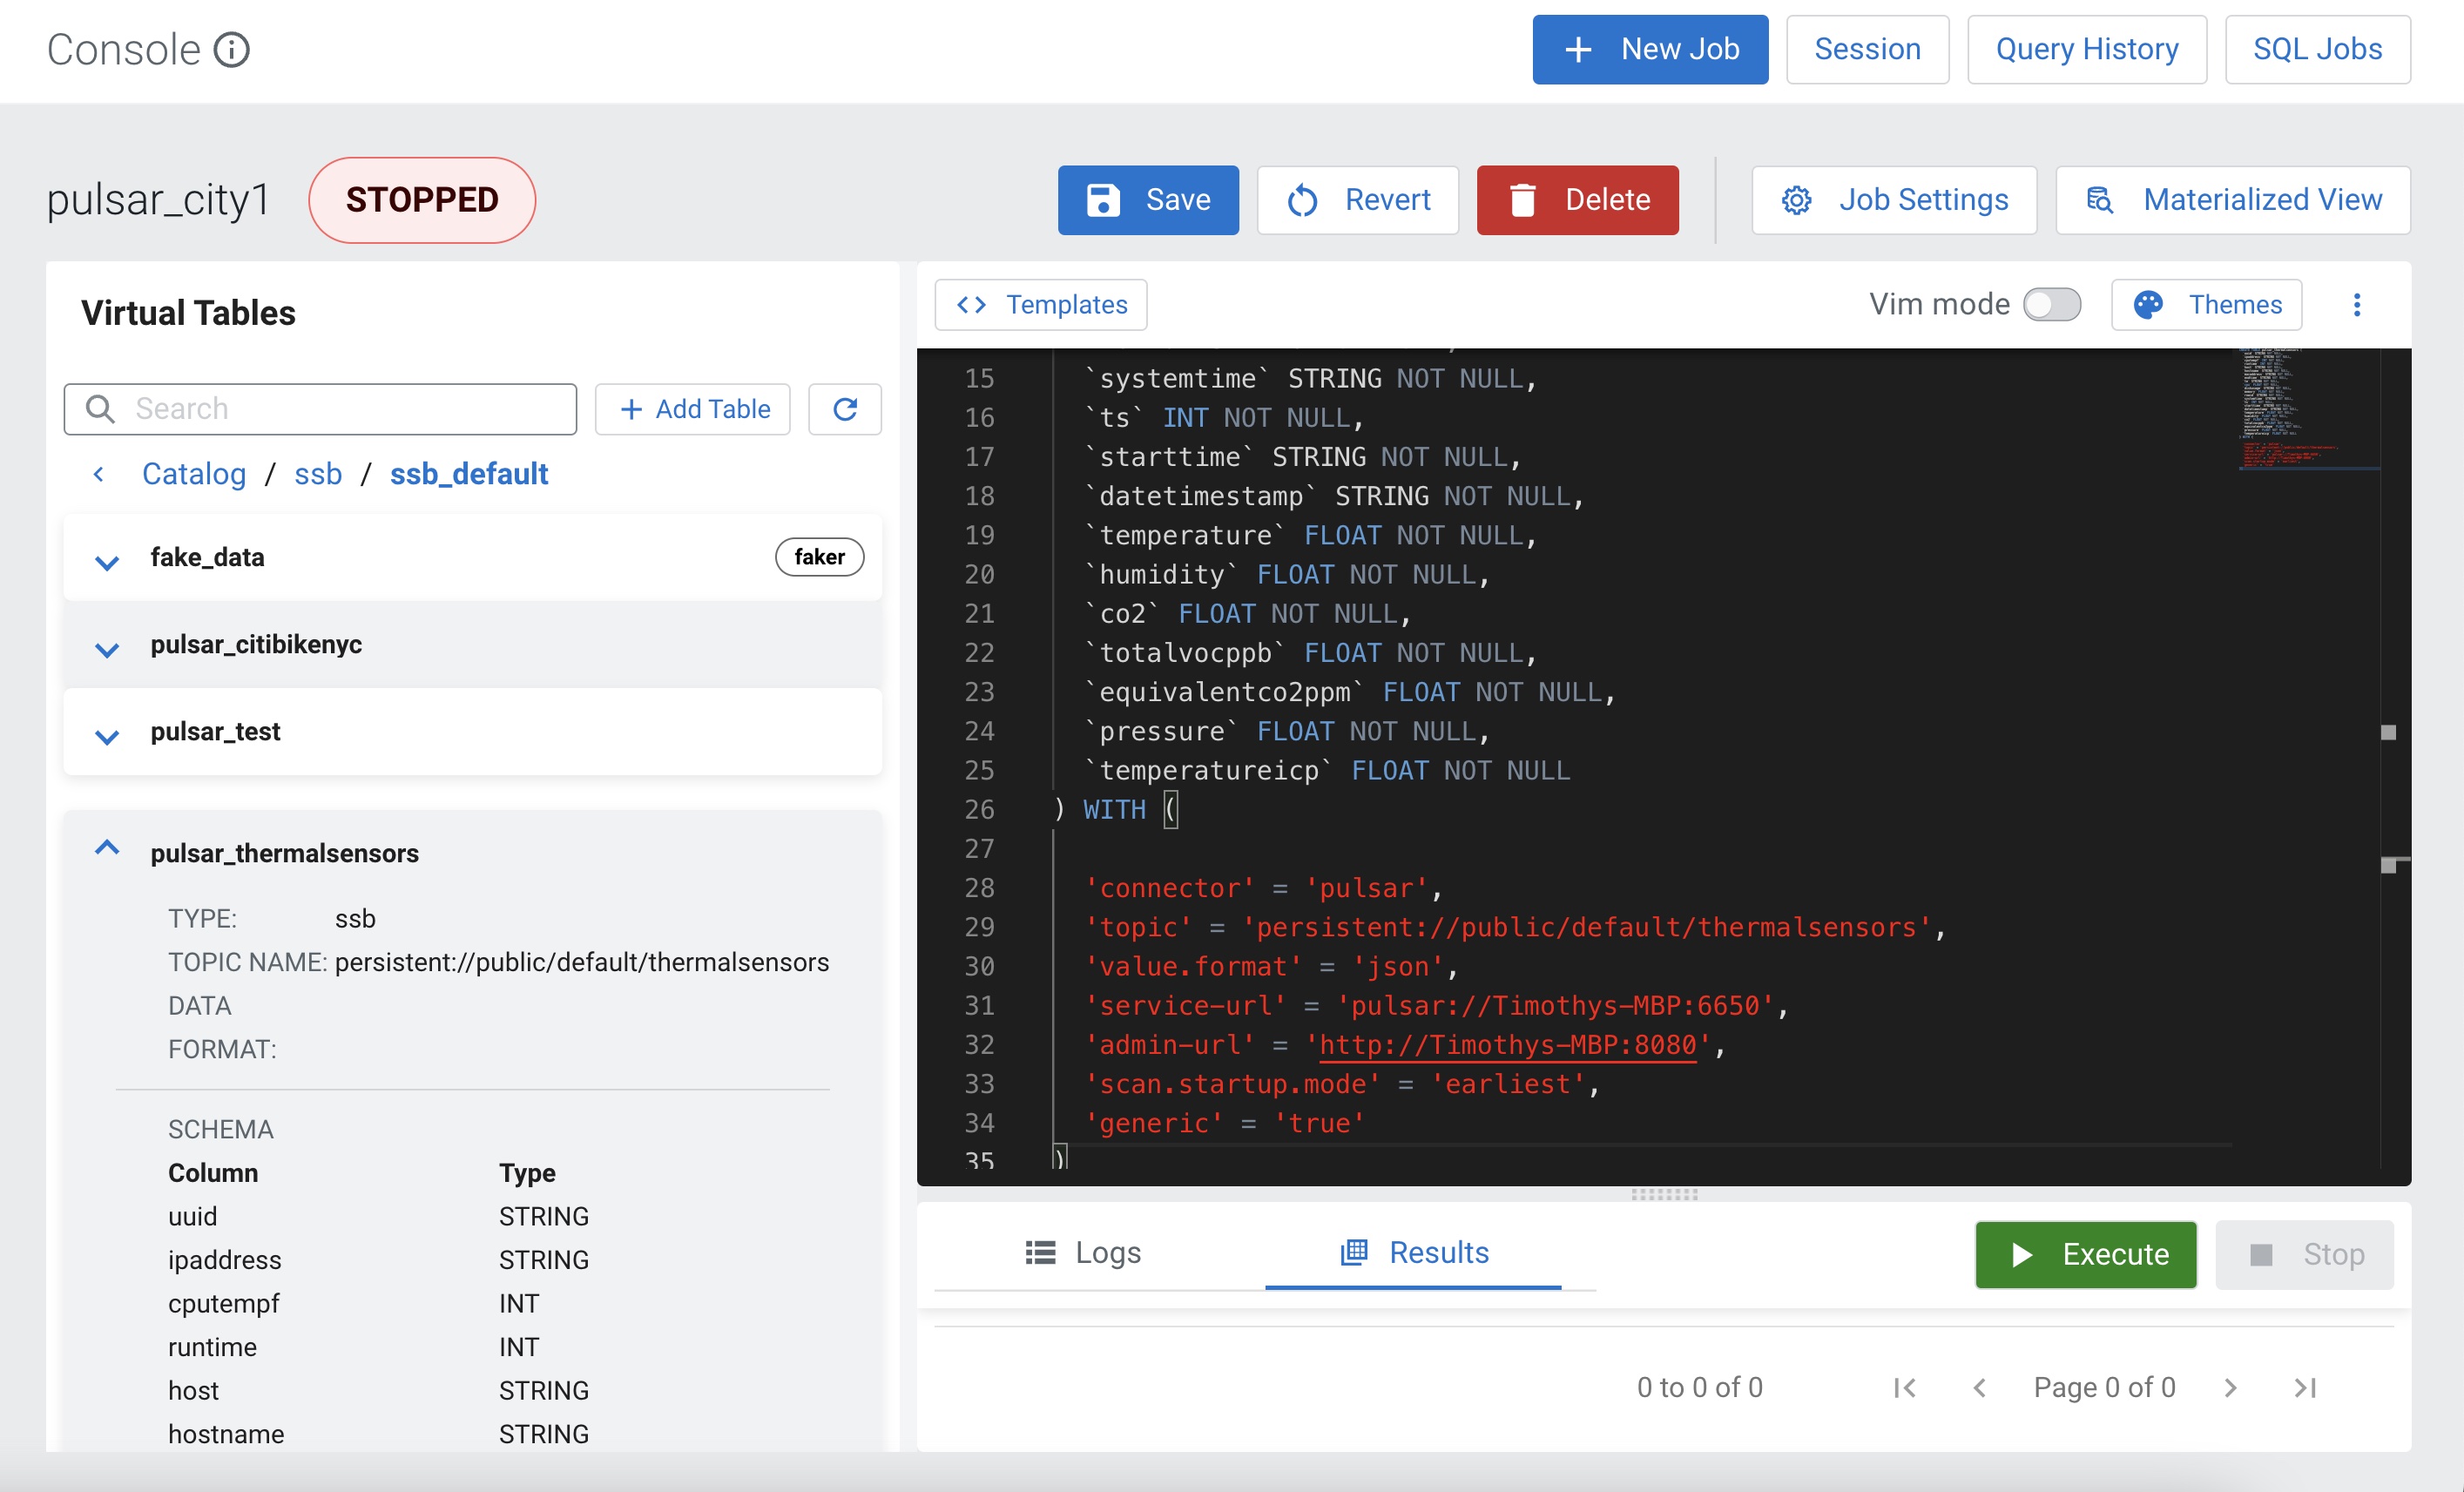Go to the first results page

[x=1904, y=1387]
